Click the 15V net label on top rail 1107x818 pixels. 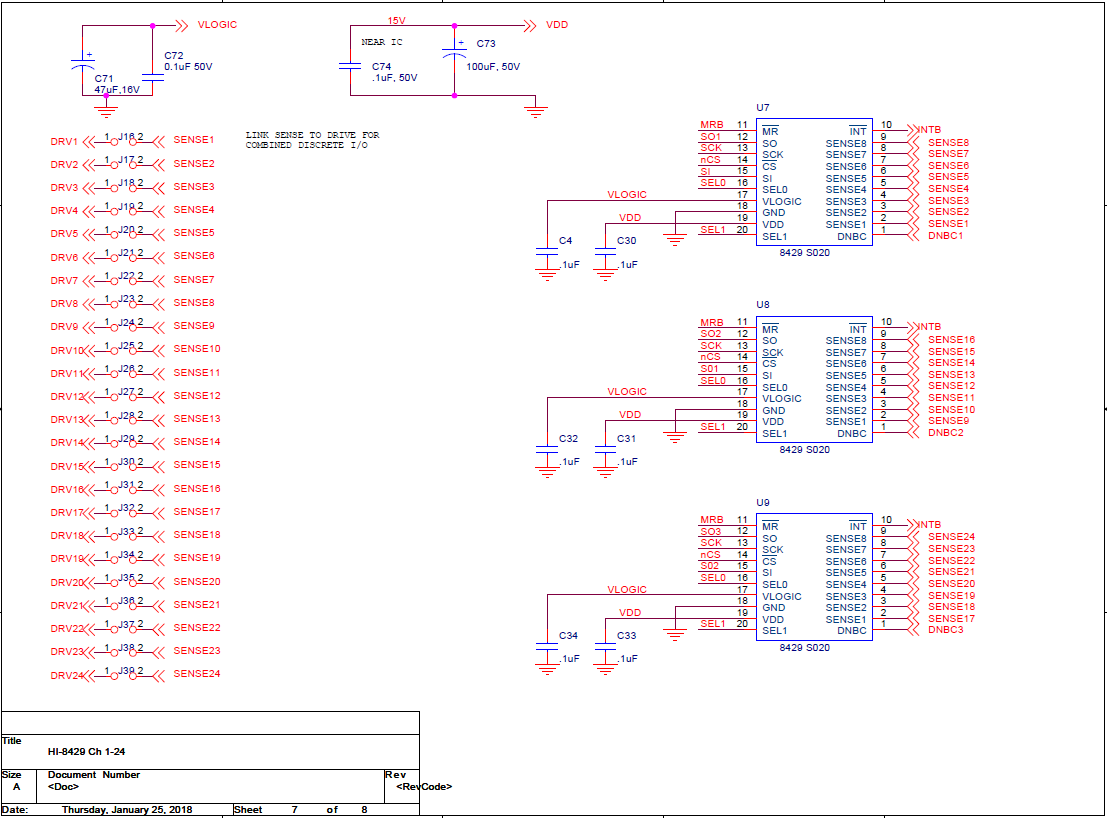point(397,20)
